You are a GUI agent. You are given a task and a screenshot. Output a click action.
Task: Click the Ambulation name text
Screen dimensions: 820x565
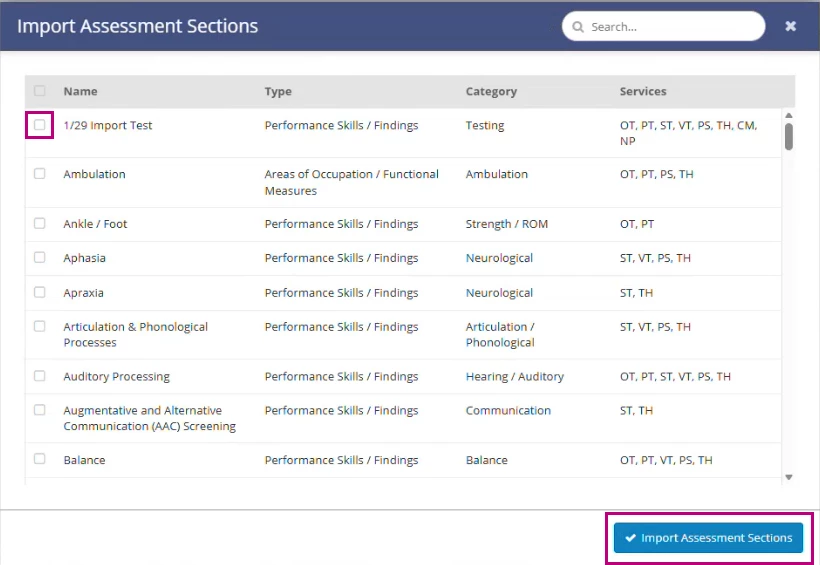pyautogui.click(x=94, y=174)
